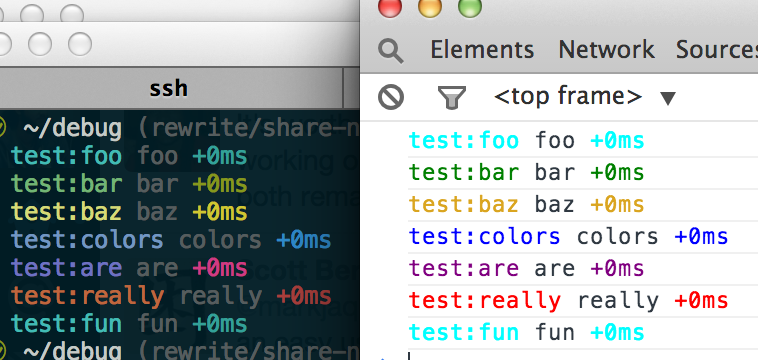758x360 pixels.
Task: Clear the console with the ban icon
Action: (x=391, y=97)
